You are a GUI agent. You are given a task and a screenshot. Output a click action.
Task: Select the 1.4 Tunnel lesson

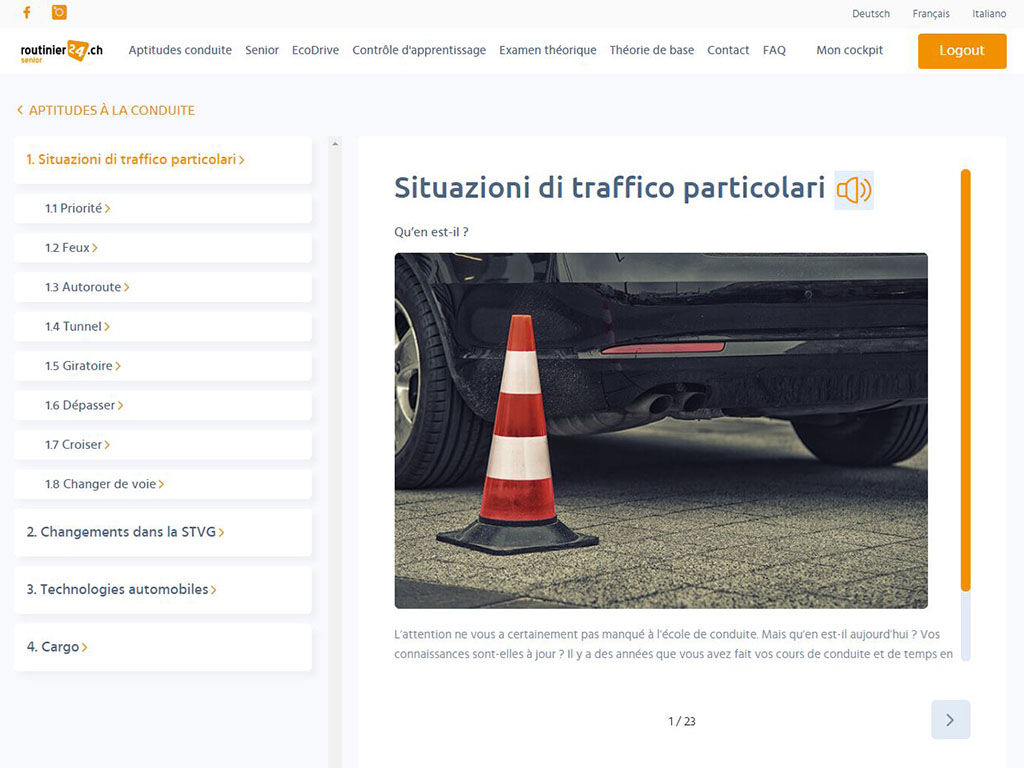coord(78,327)
